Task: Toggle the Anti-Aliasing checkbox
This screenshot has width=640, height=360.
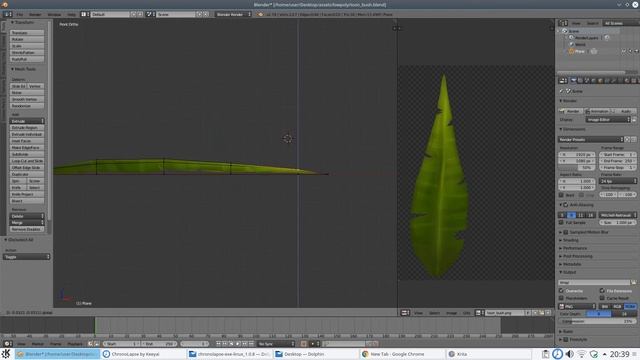Action: click(566, 205)
